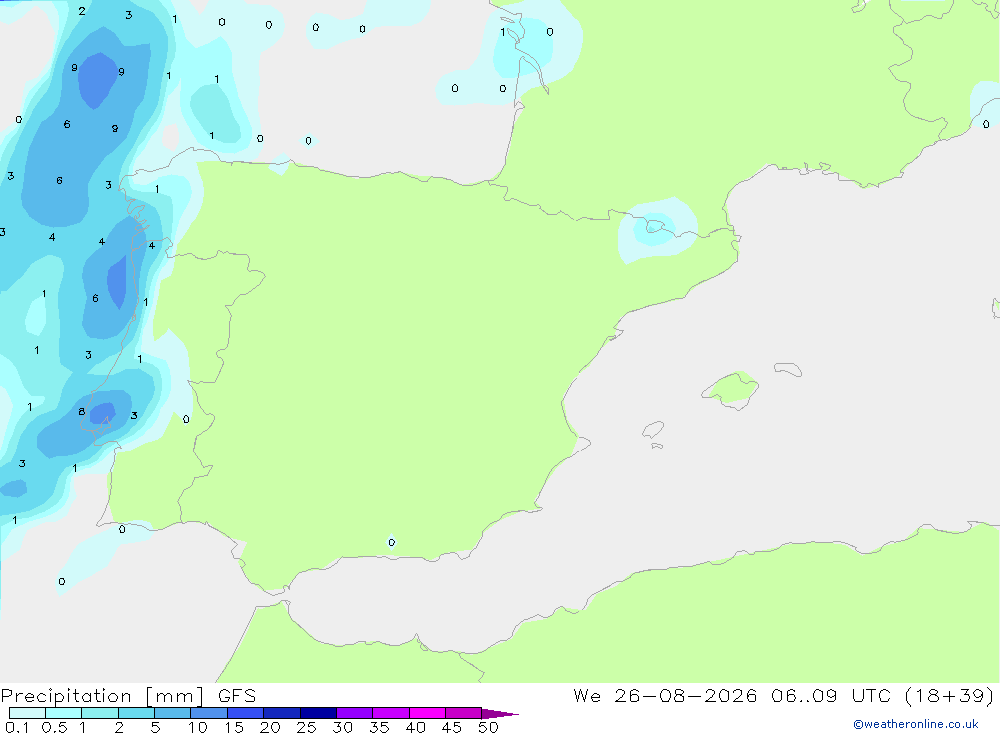The width and height of the screenshot is (1000, 733).
Task: Click the '(18+39)' forecast run text
Action: 949,695
